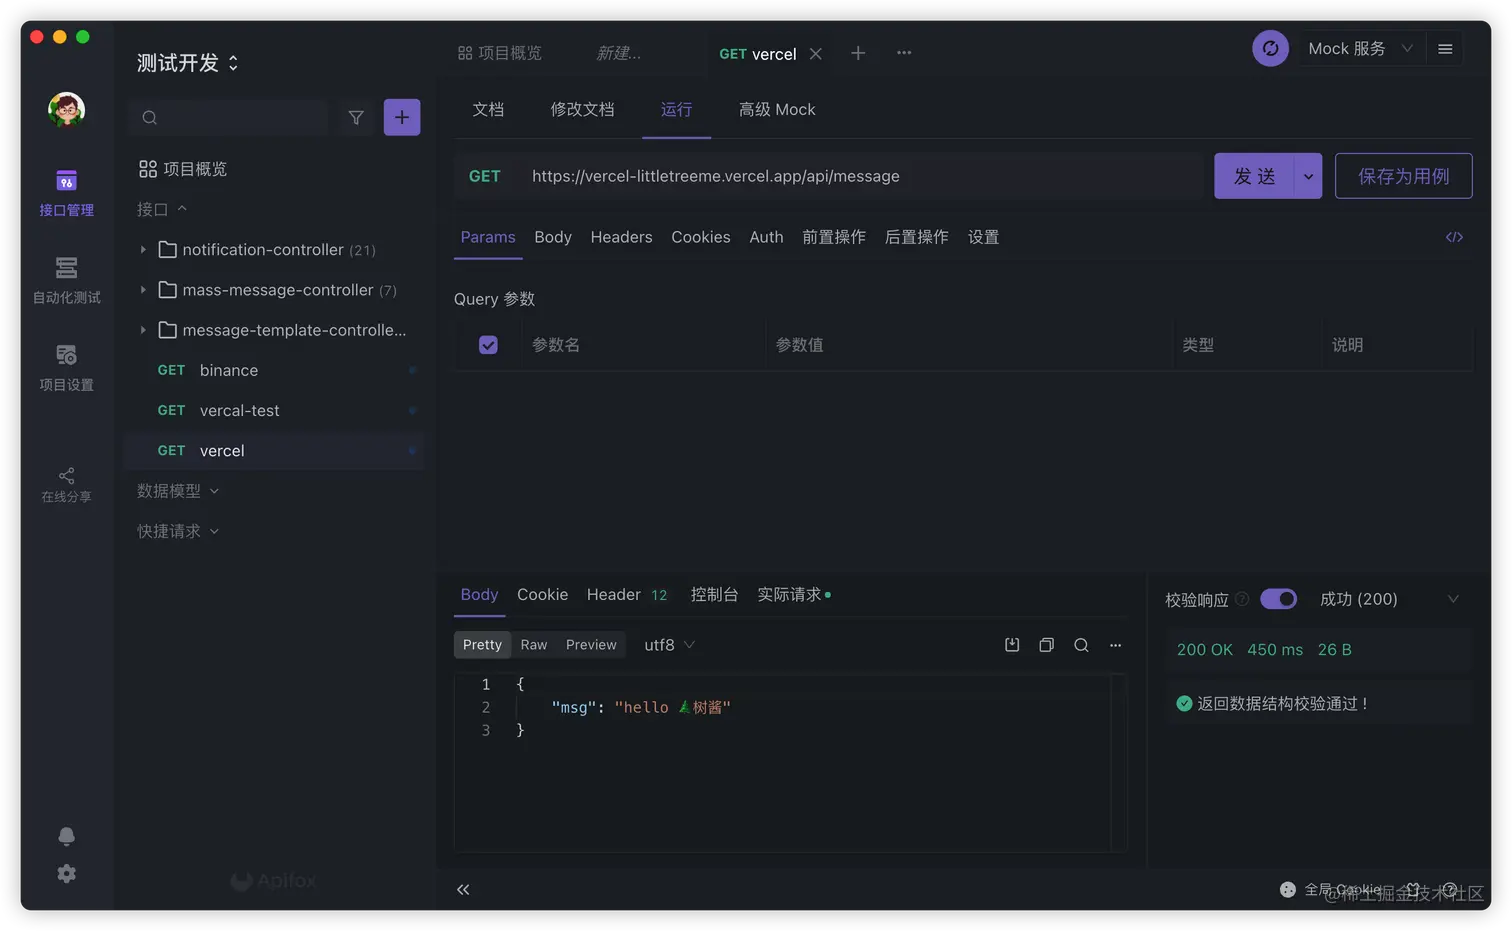Download the response body

(x=1011, y=645)
